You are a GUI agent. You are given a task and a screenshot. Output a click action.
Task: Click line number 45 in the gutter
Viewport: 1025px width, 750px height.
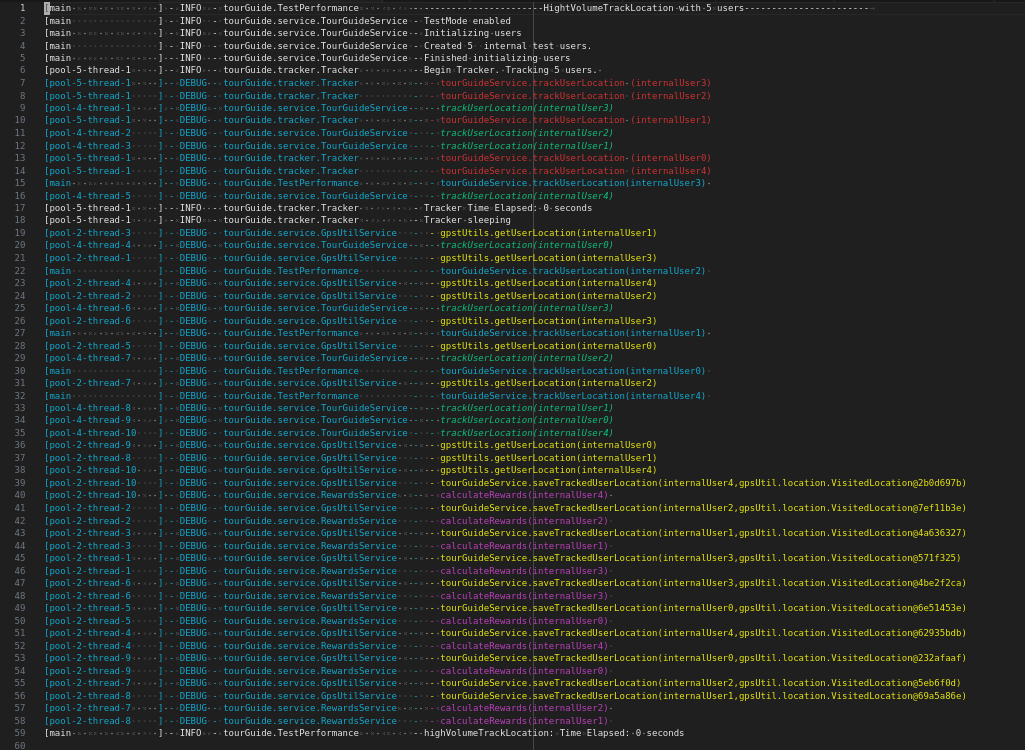click(20, 558)
